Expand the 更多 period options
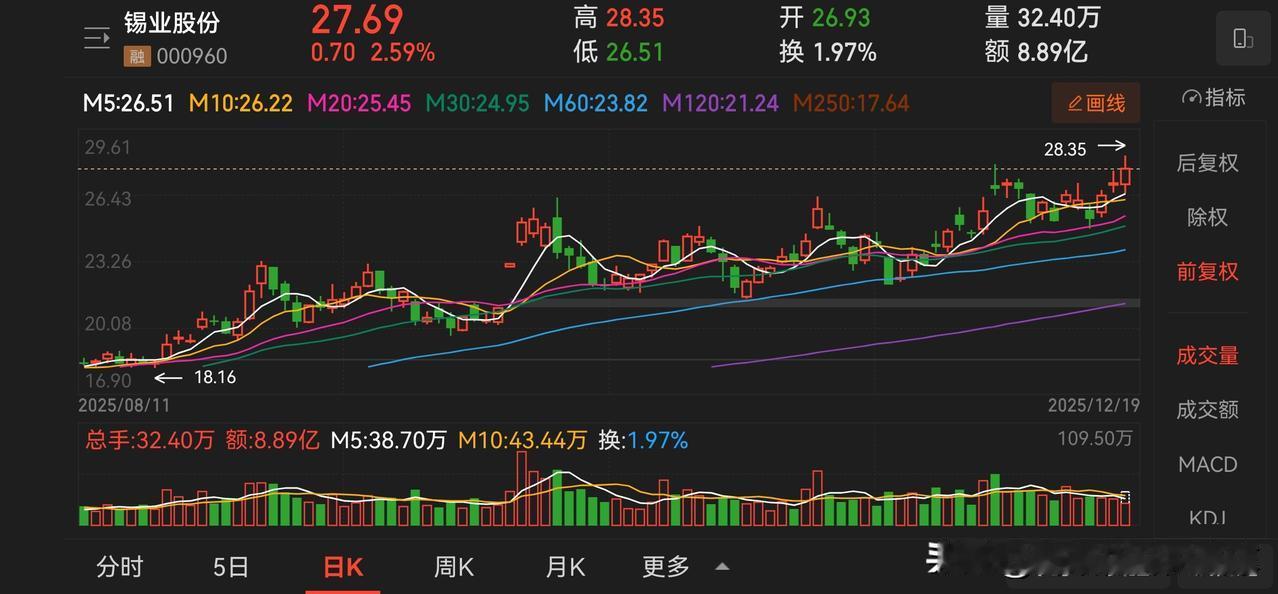This screenshot has width=1278, height=594. click(685, 567)
